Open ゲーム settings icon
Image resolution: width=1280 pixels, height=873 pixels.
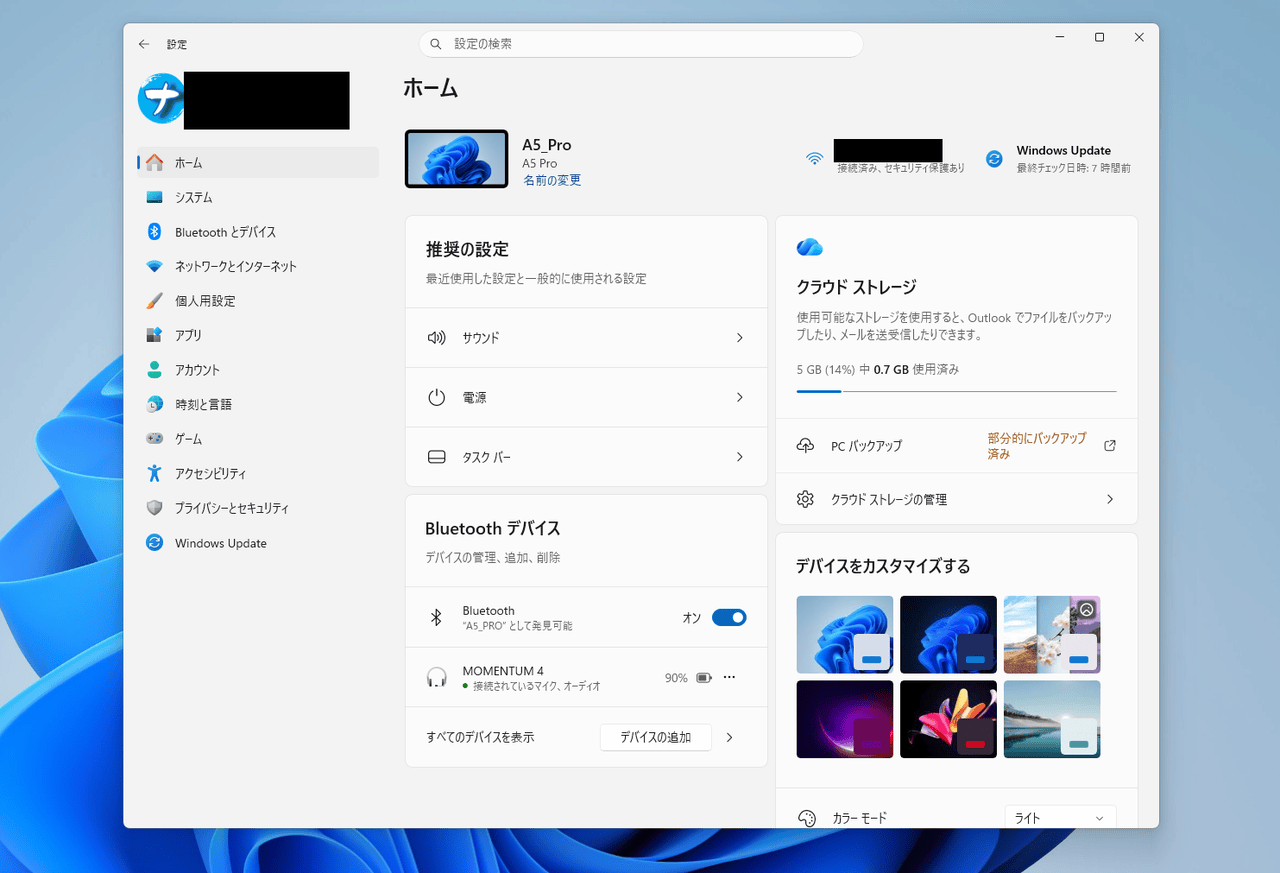coord(154,438)
